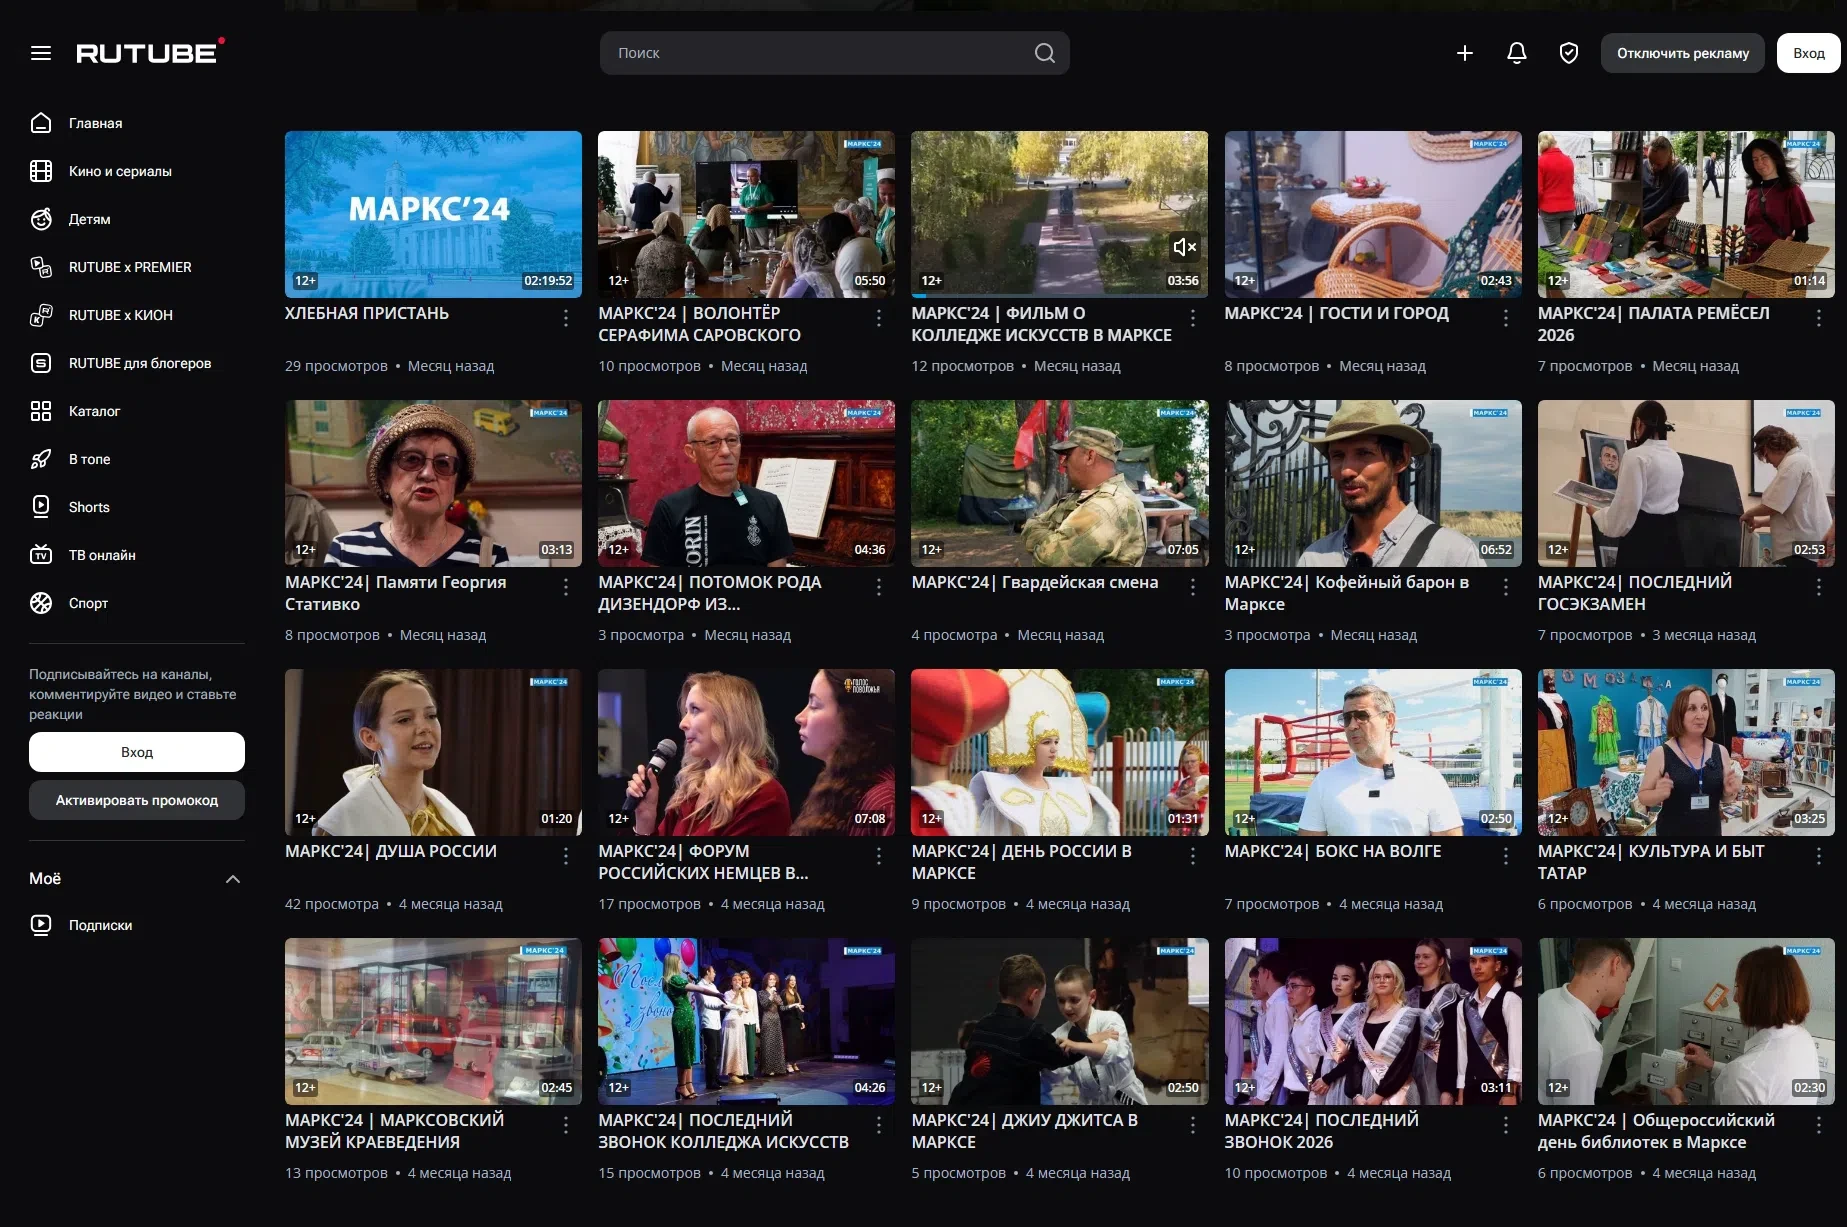The width and height of the screenshot is (1847, 1227).
Task: Open options for ХЛЕБНАЯ ПРИСТАНЬ video
Action: 566,318
